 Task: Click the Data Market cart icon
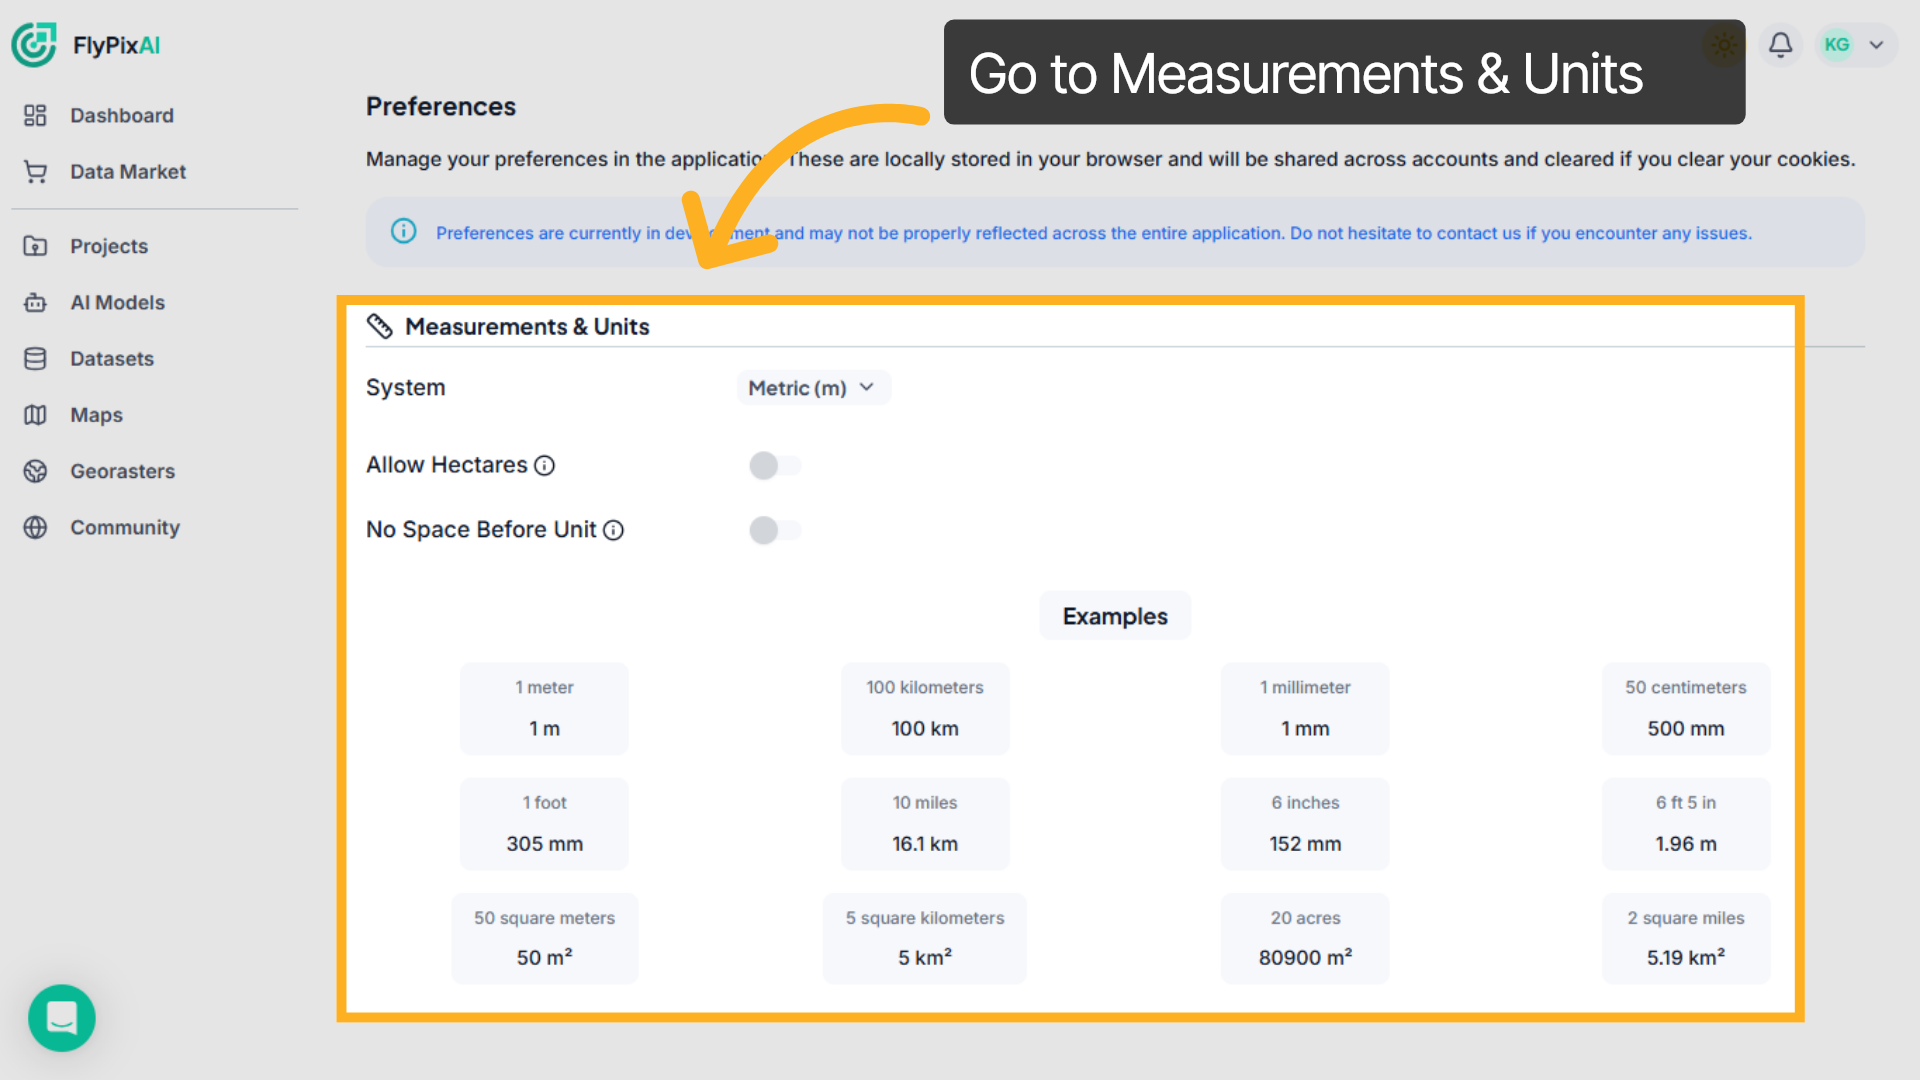[35, 172]
